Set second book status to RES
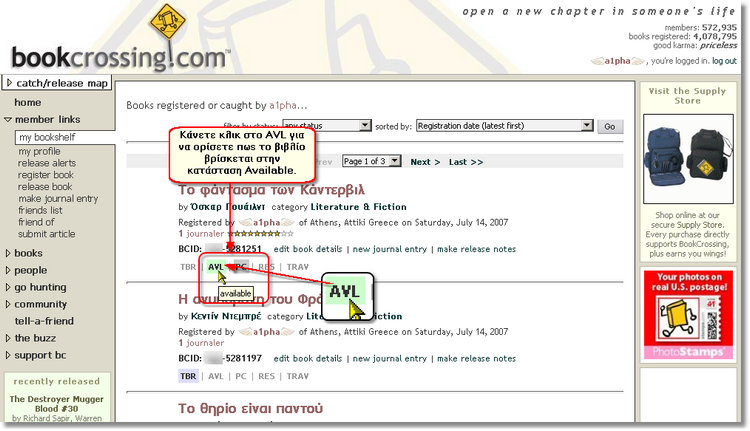 [x=266, y=377]
